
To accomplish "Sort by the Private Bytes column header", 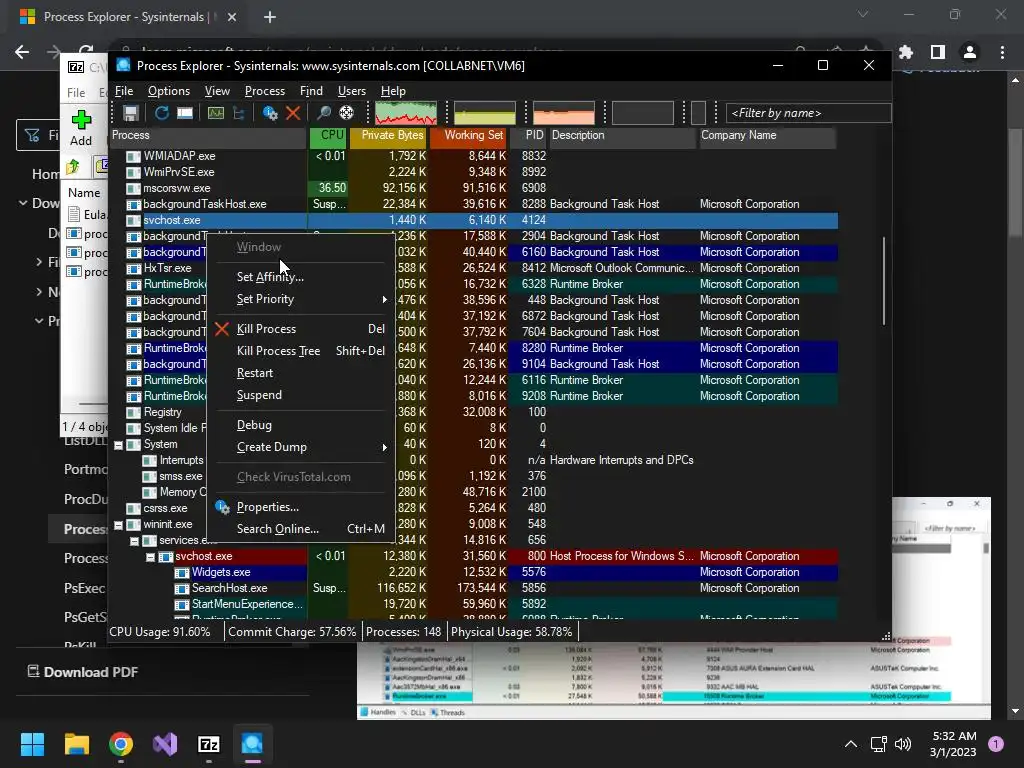I will [x=389, y=135].
